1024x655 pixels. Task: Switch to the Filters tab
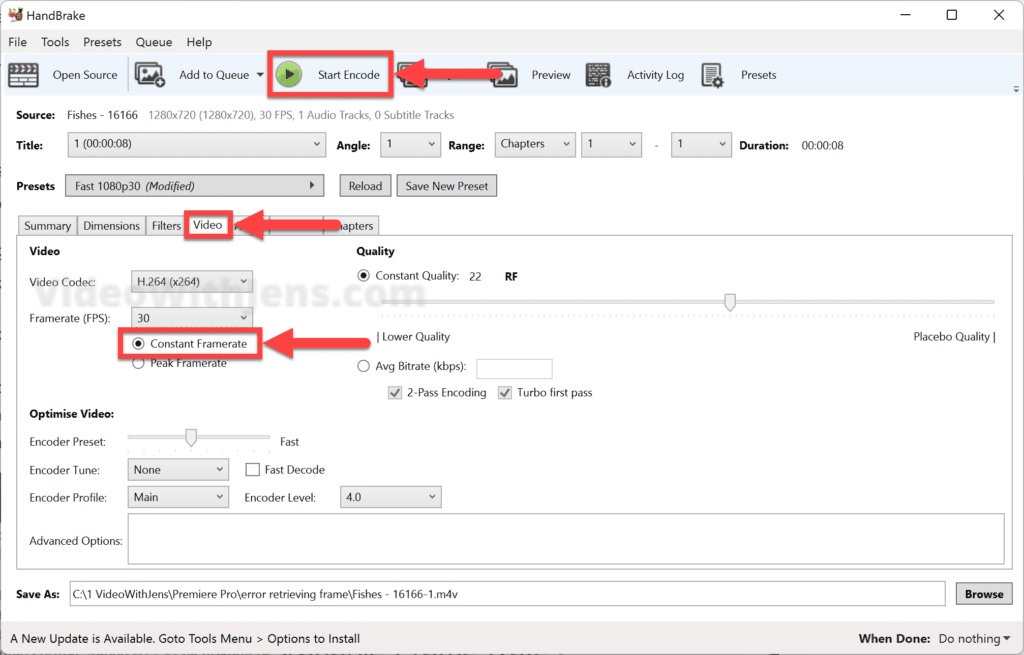[166, 225]
